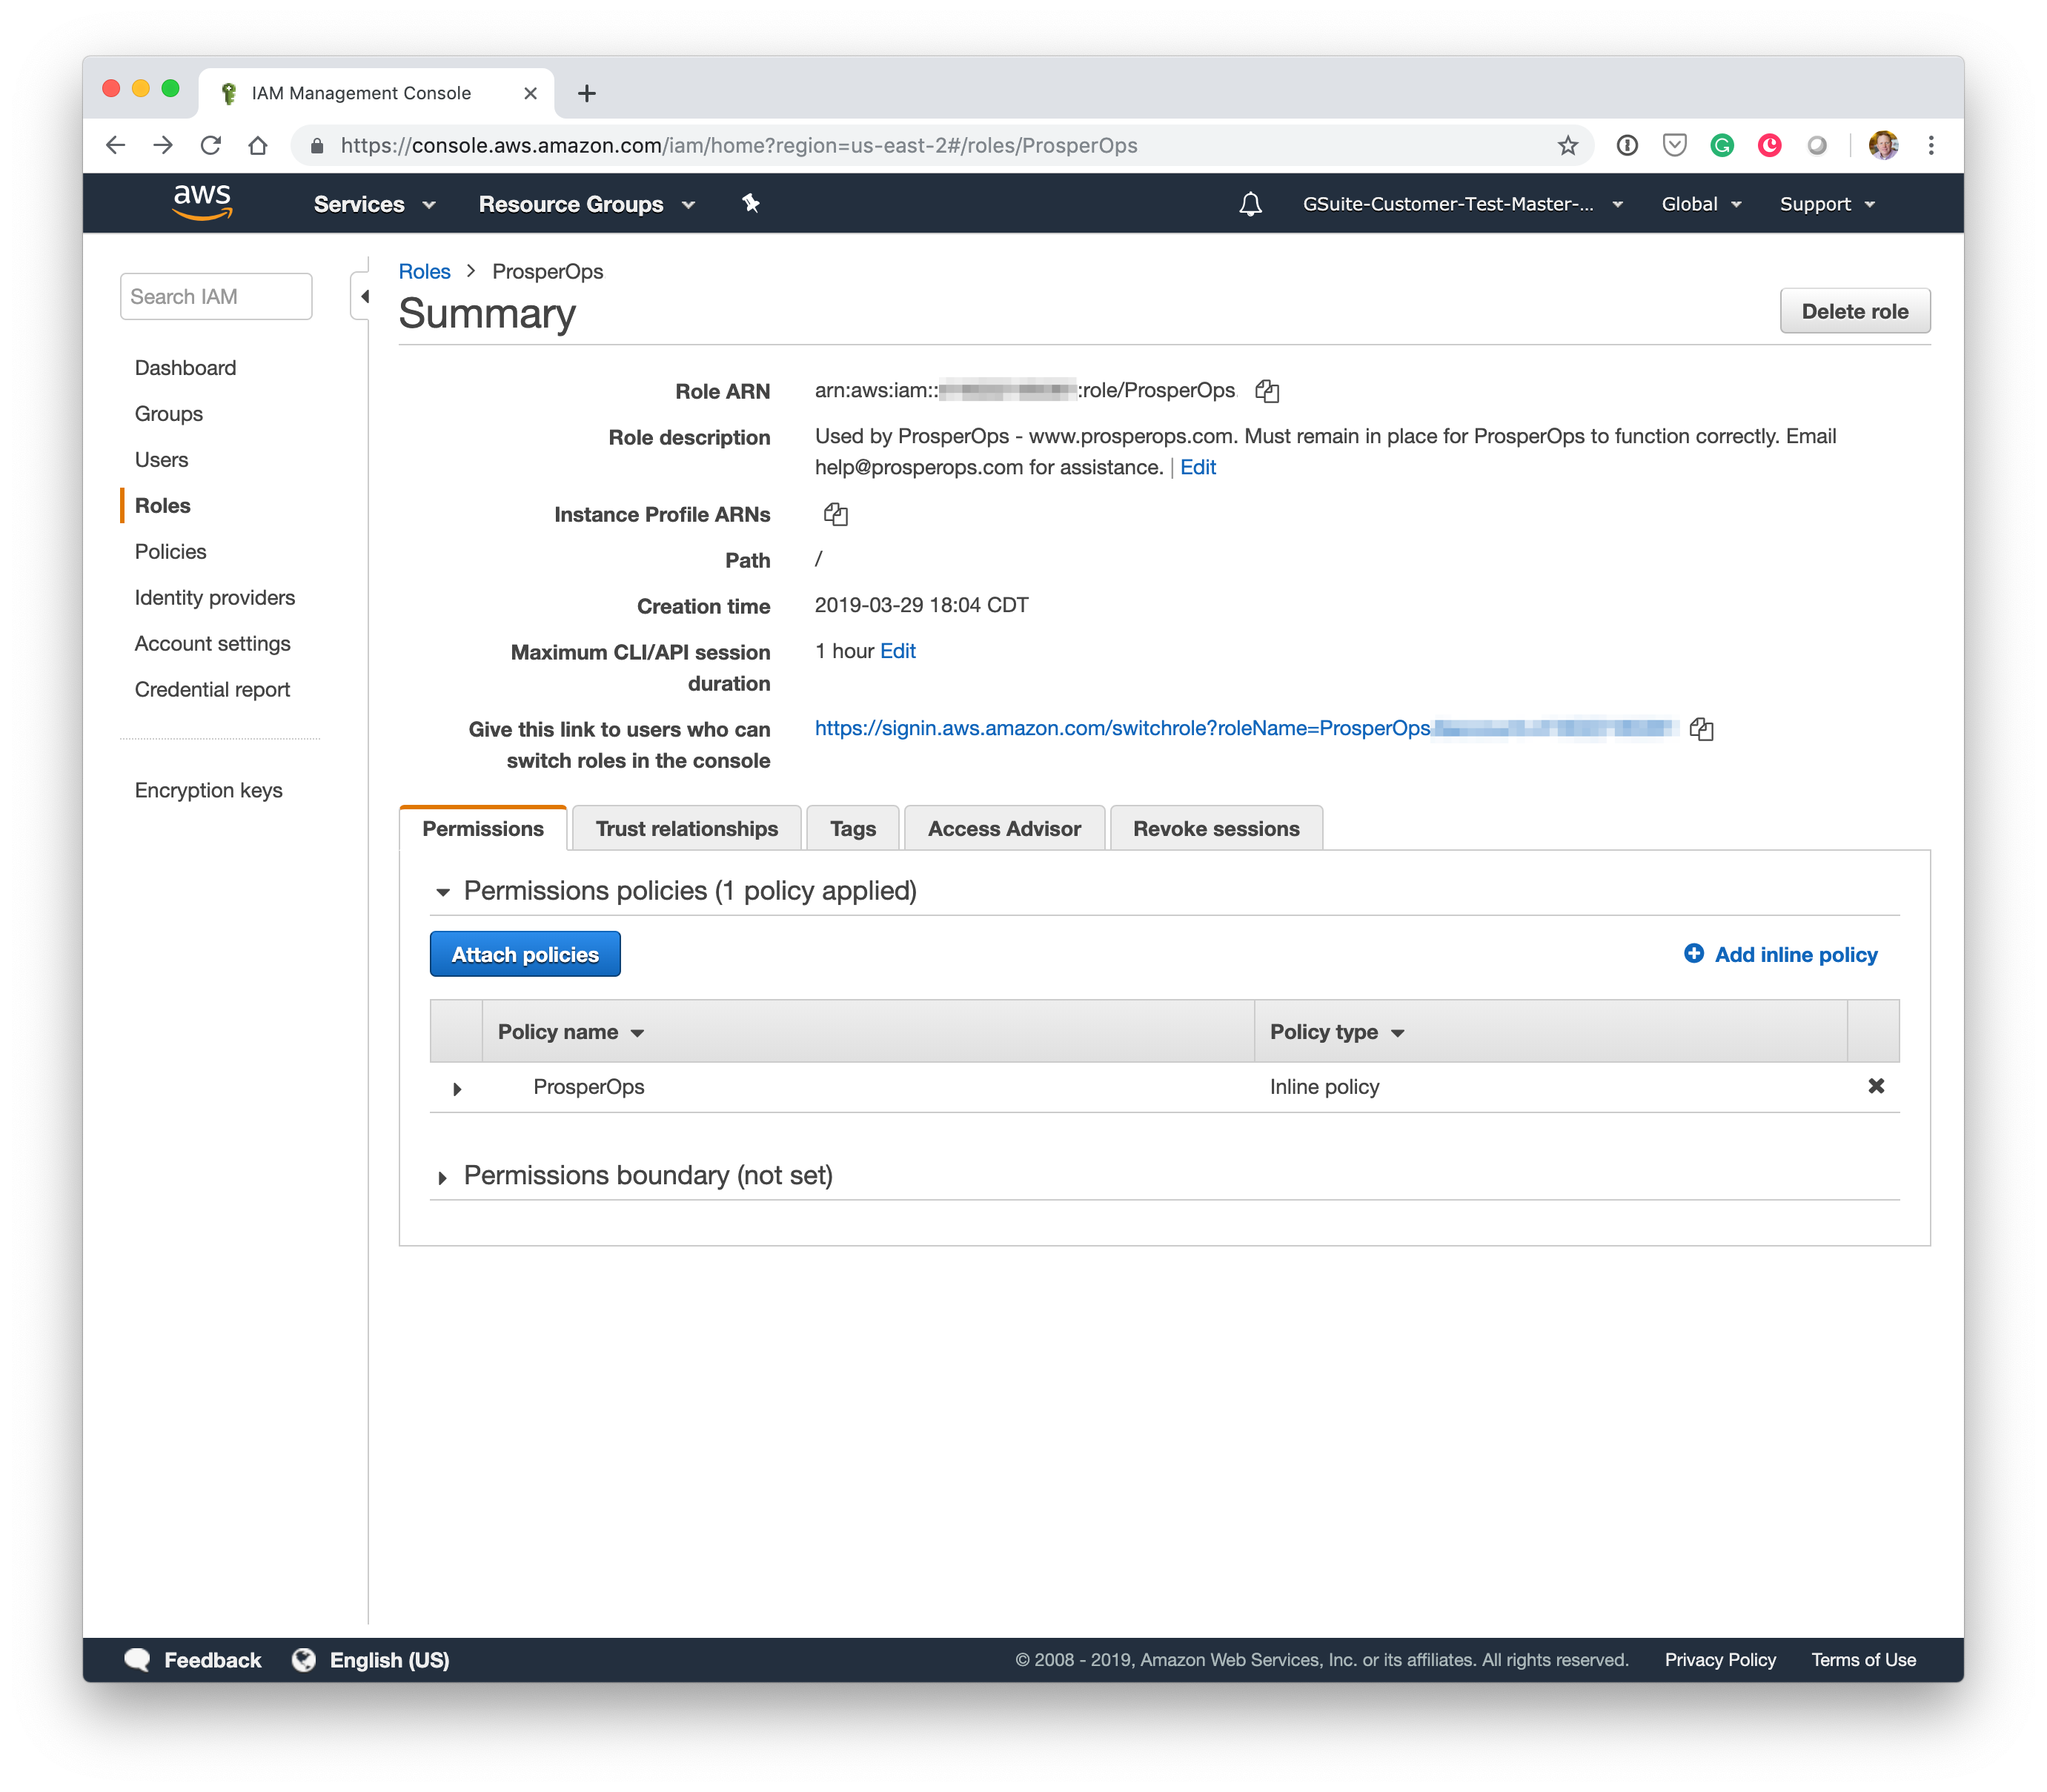Viewport: 2047px width, 1792px height.
Task: Click the pin shortcut icon in navbar
Action: (x=751, y=204)
